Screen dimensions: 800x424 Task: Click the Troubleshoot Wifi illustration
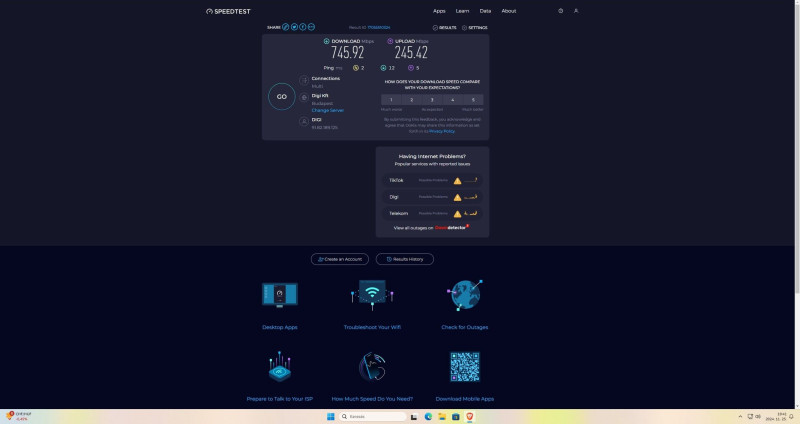[372, 295]
